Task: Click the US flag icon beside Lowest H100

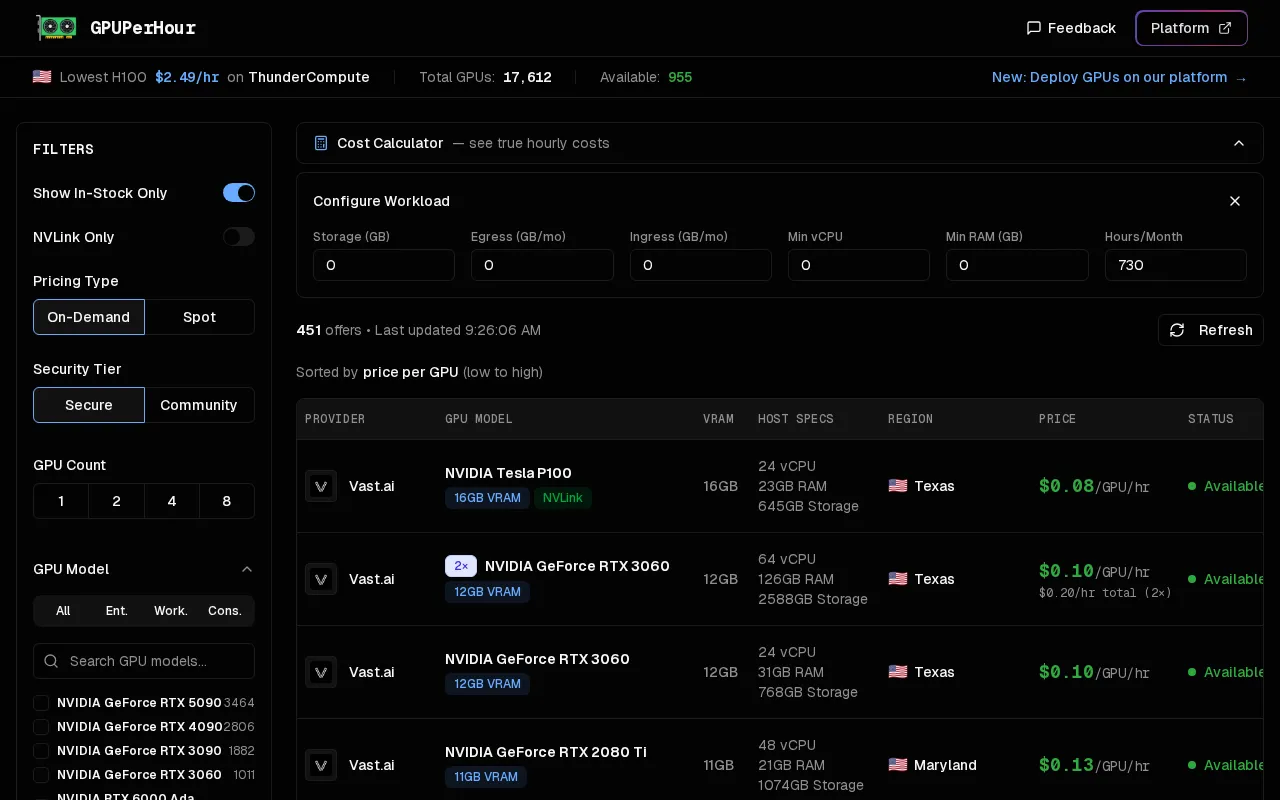Action: (42, 77)
